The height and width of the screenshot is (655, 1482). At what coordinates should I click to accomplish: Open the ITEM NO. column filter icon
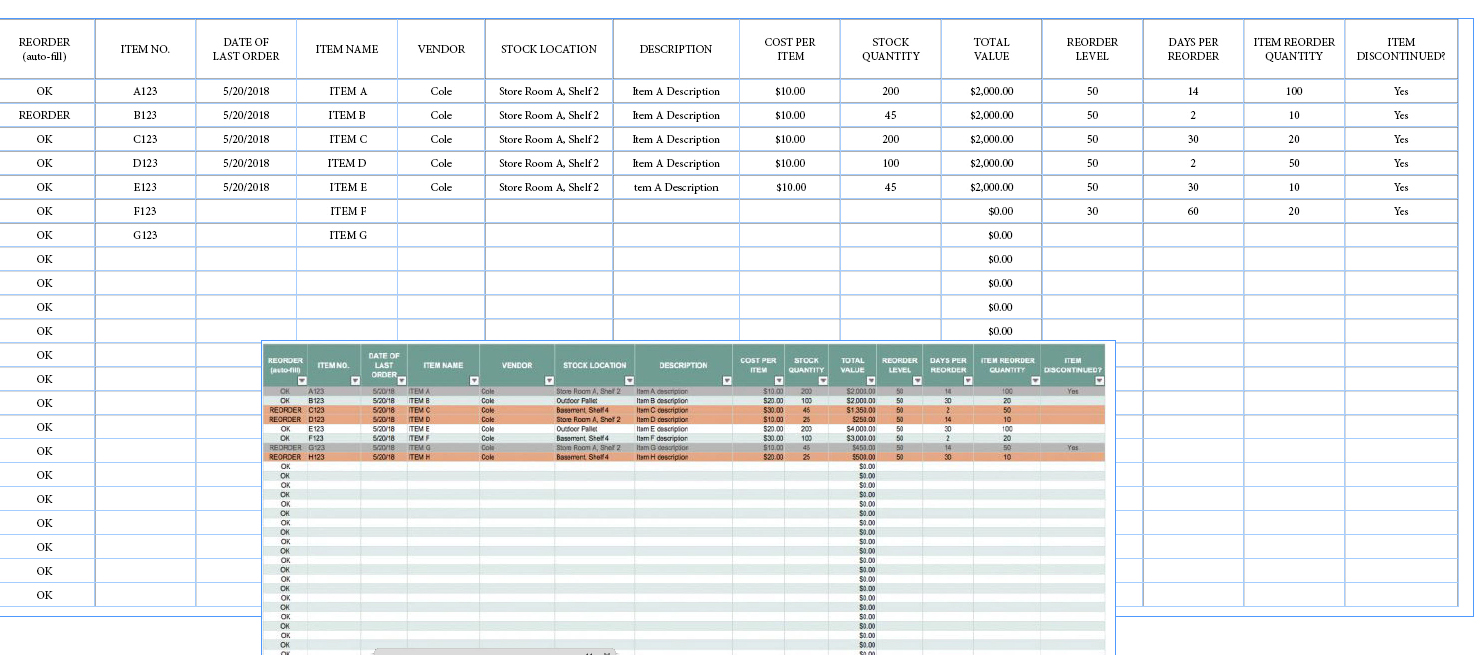coord(355,380)
